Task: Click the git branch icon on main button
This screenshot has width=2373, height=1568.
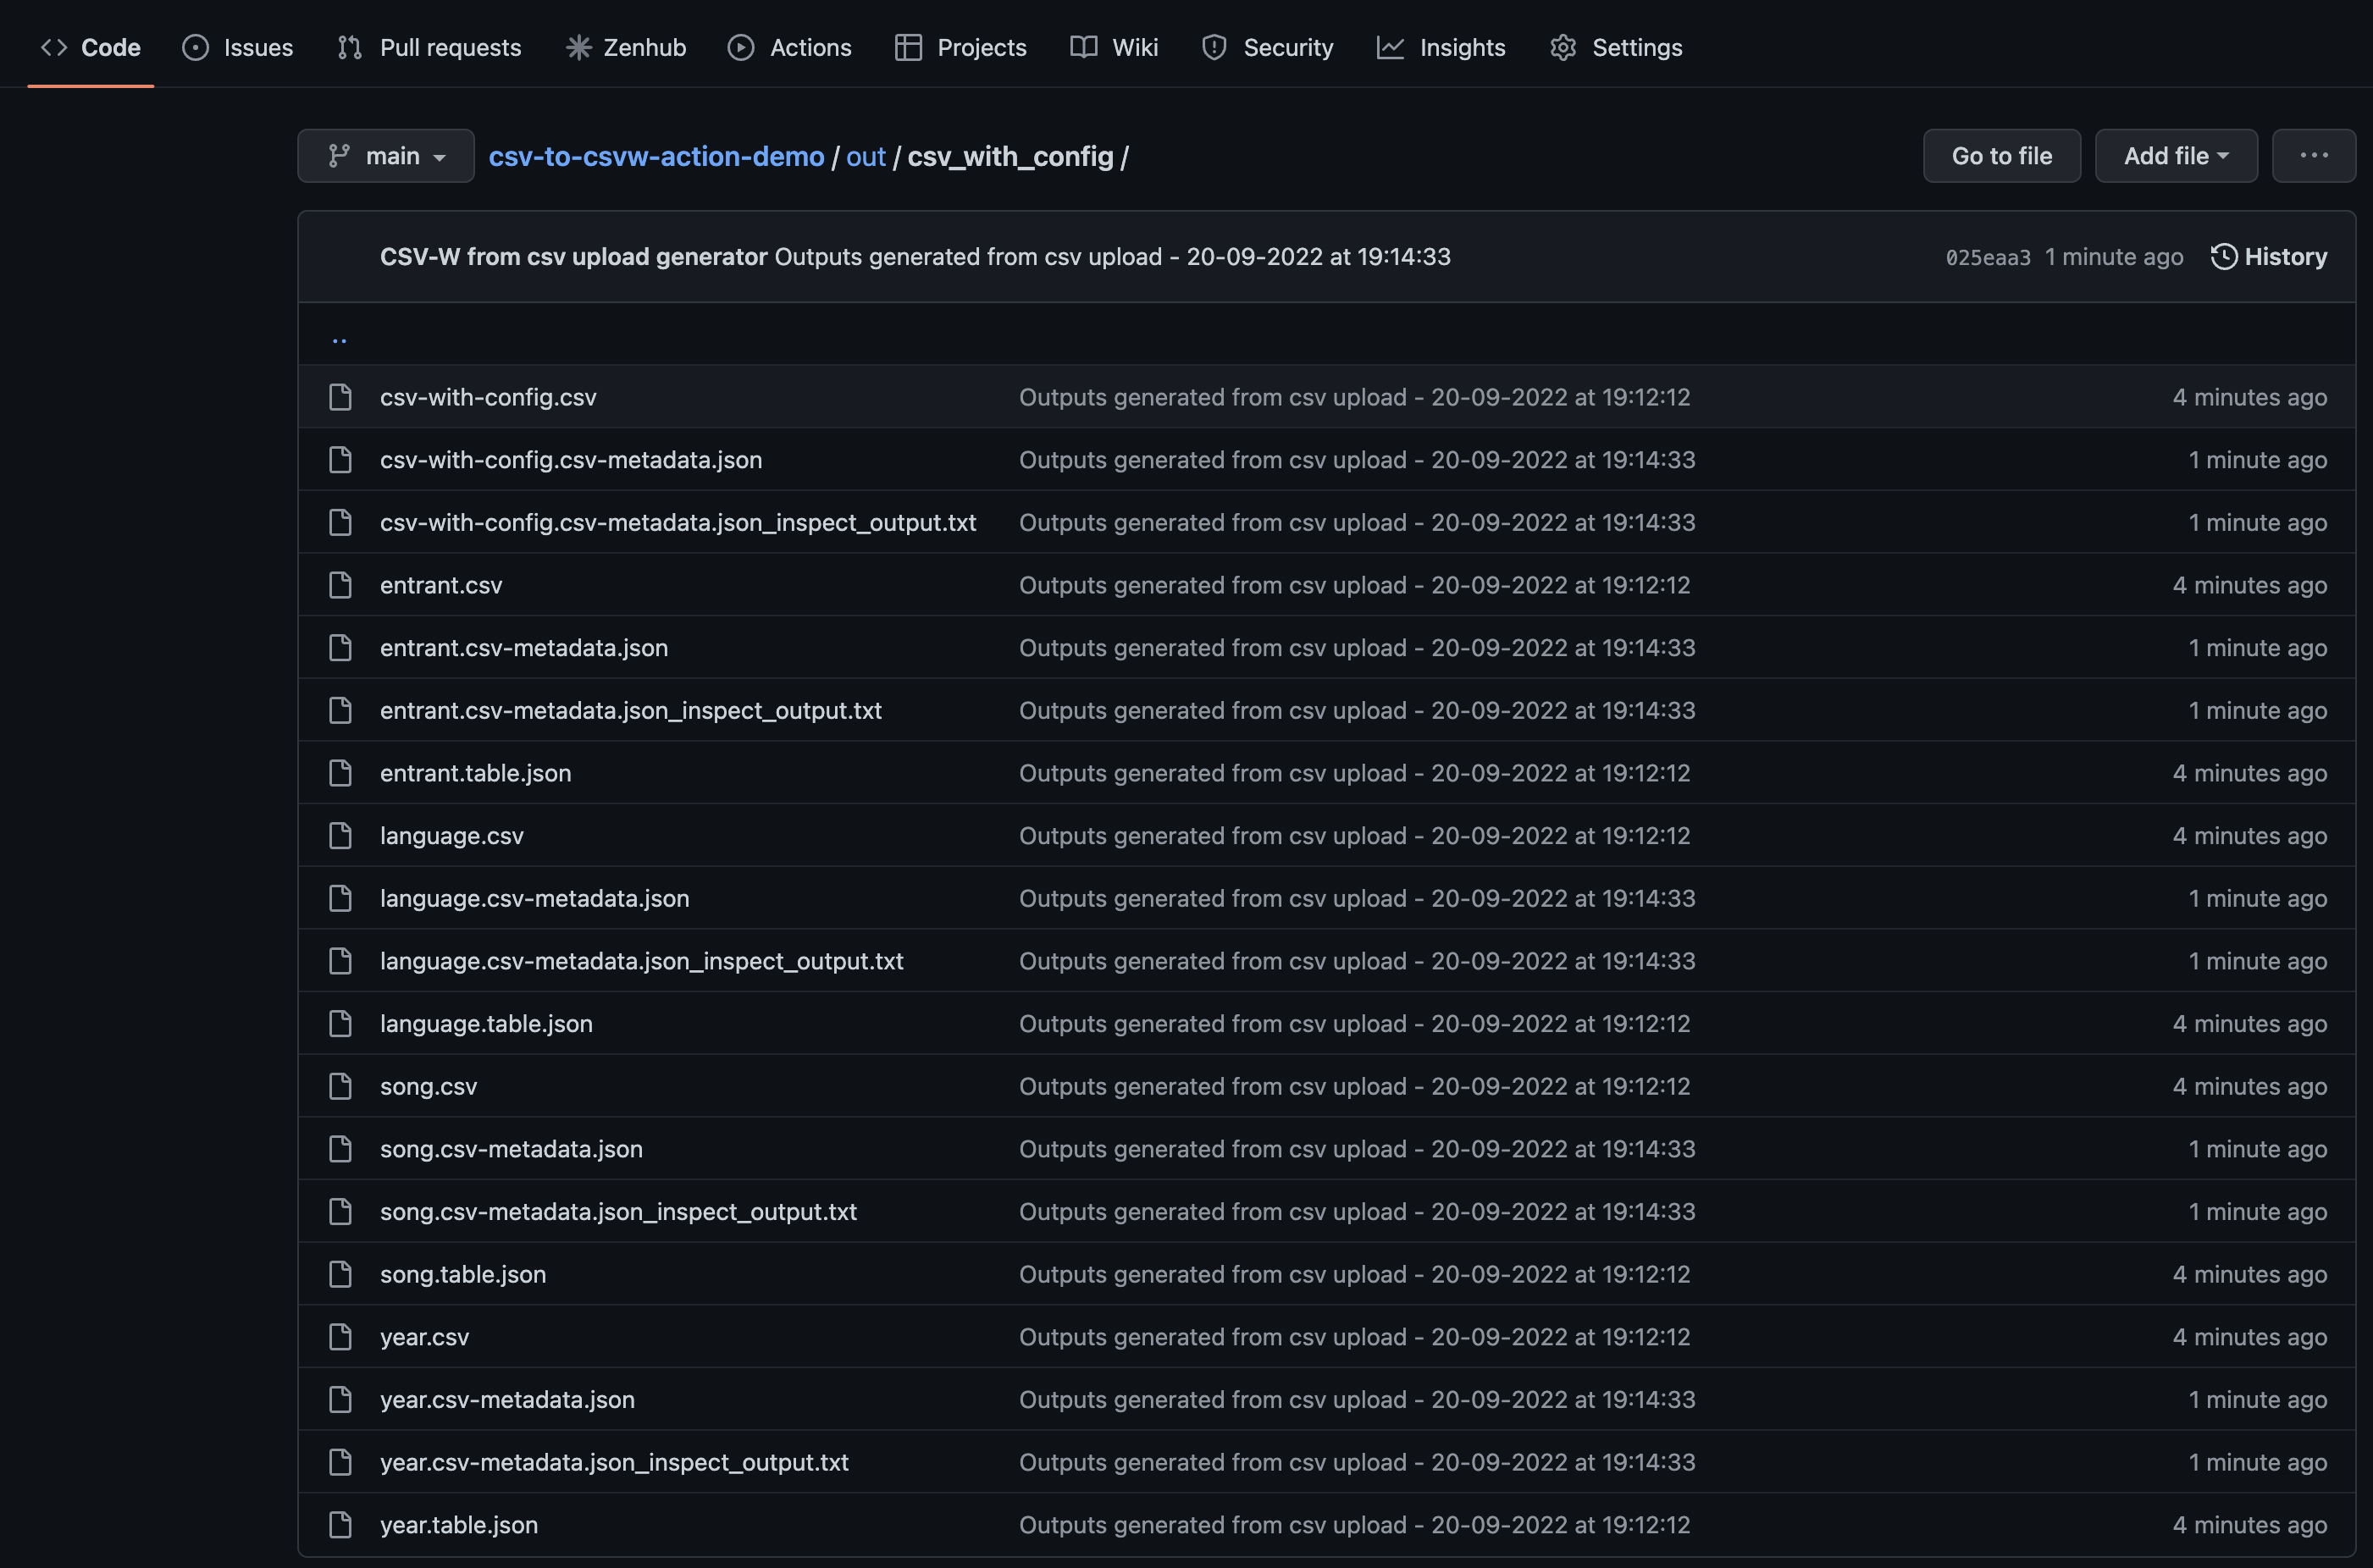Action: click(339, 156)
